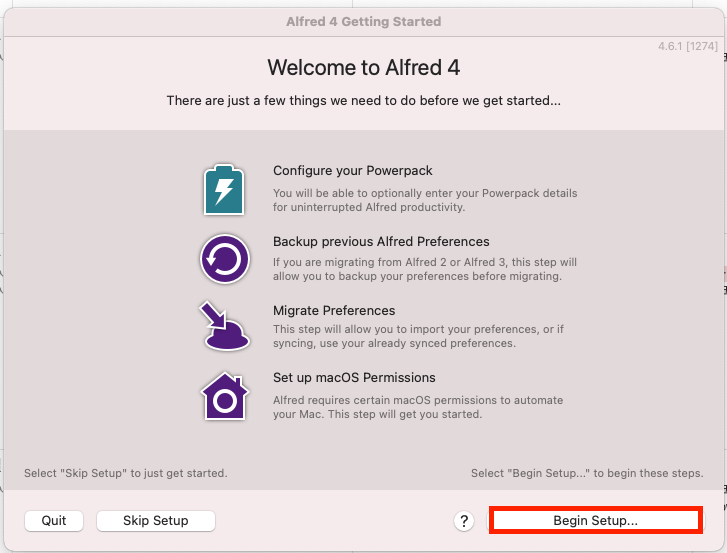
Task: Click the "Backup previous Alfred Preferences" heading
Action: (x=381, y=242)
